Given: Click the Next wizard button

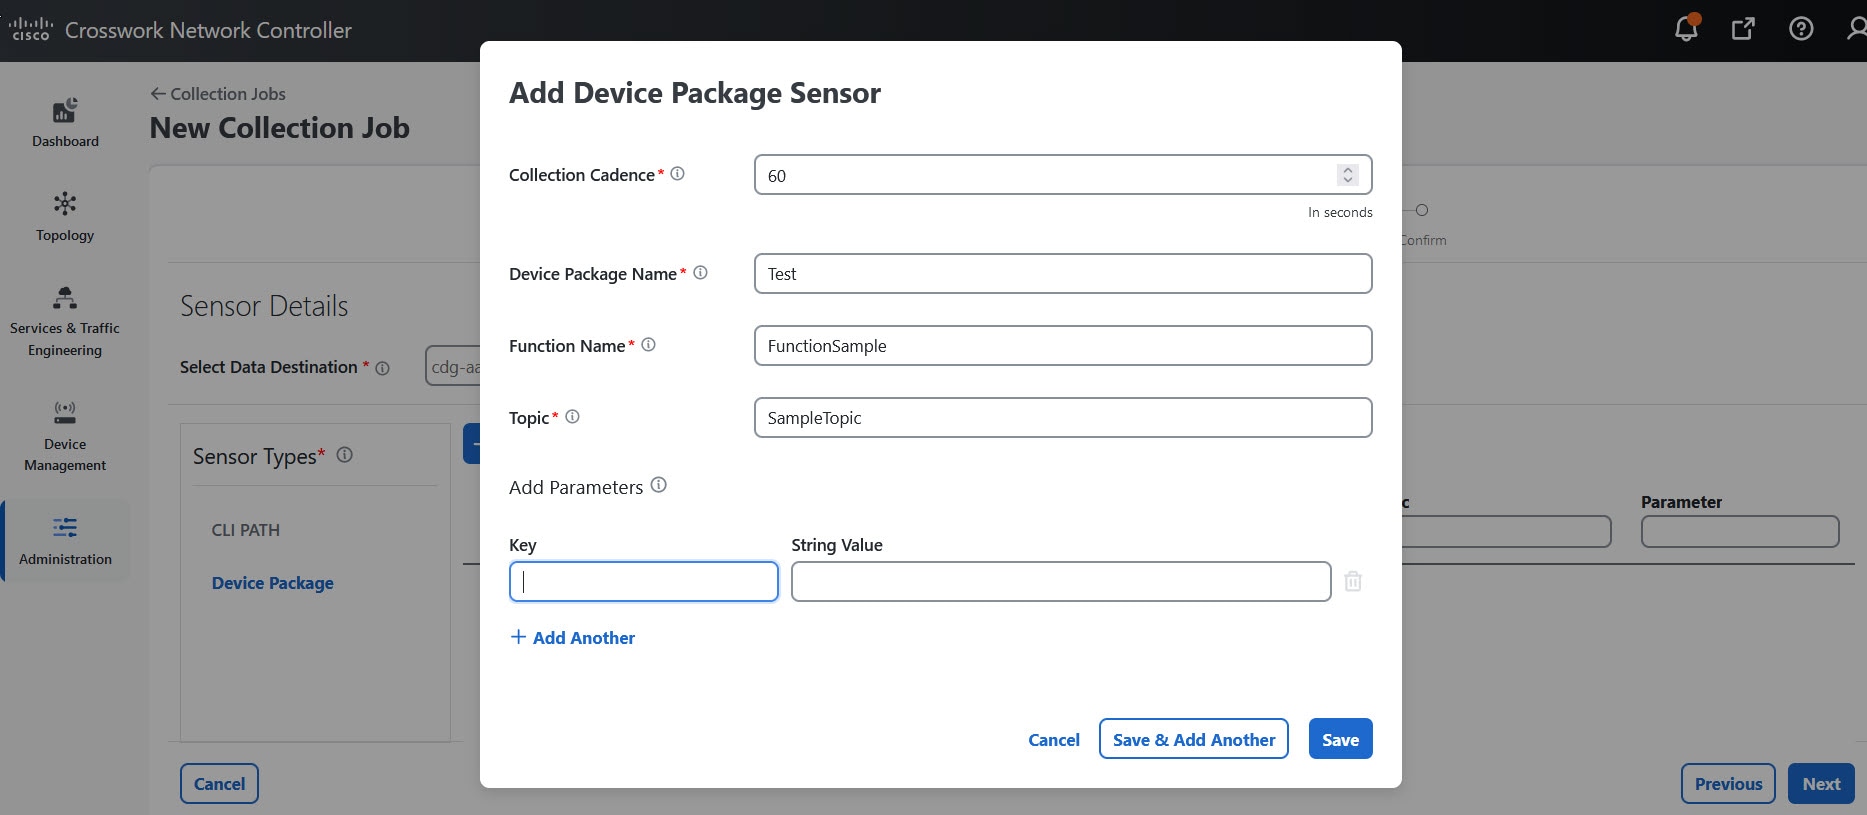Looking at the screenshot, I should pyautogui.click(x=1821, y=784).
